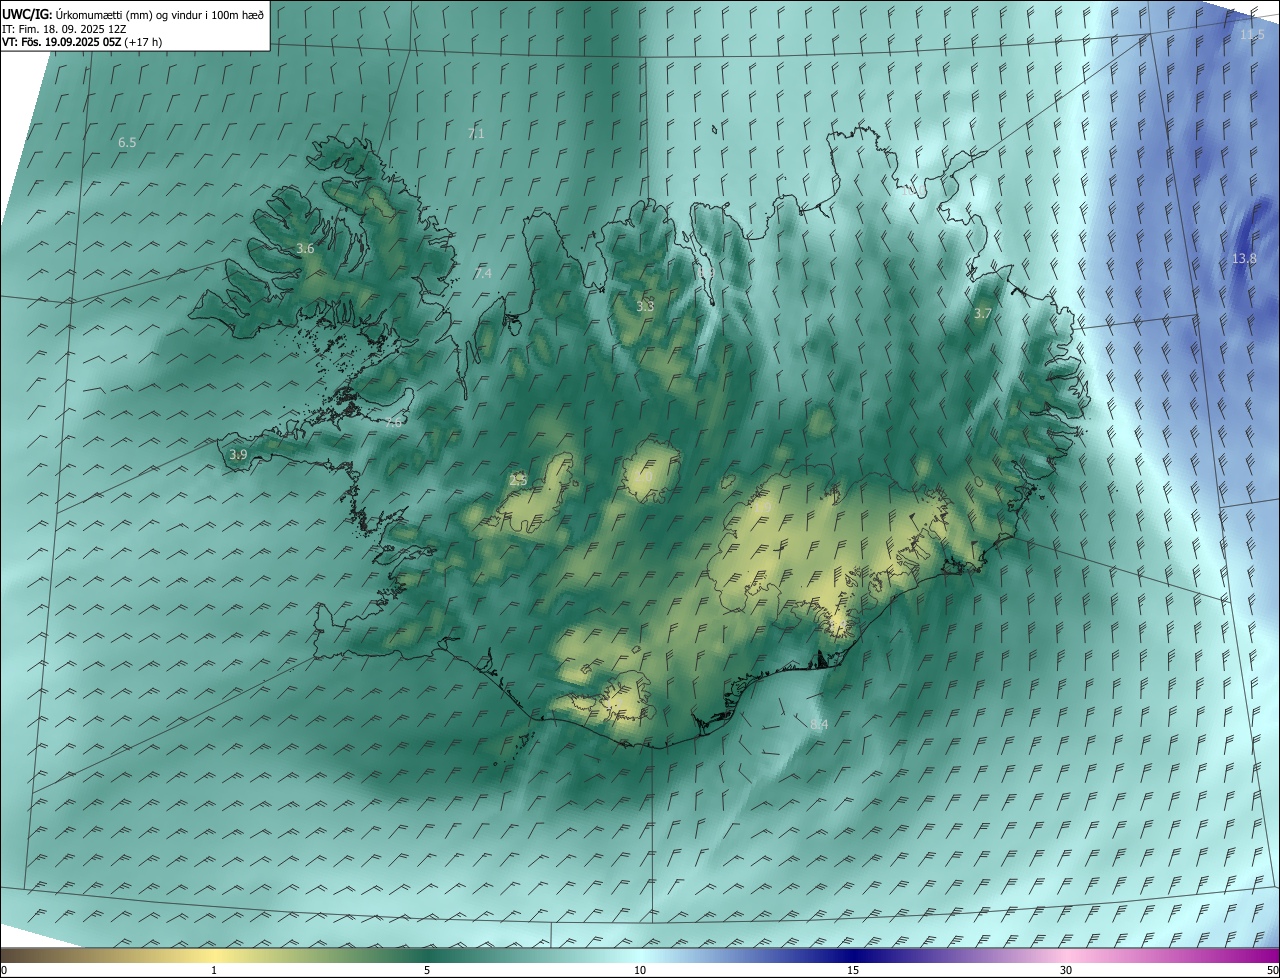Click the '3.6' value over the Westfjords
1280x978 pixels.
point(306,249)
